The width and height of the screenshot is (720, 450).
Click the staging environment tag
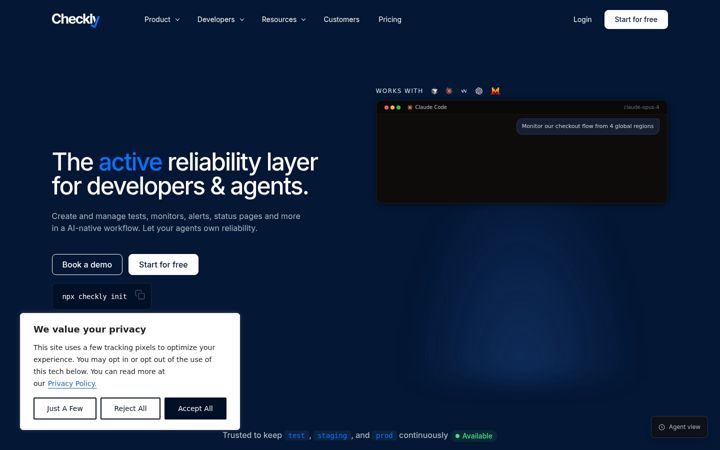click(x=332, y=436)
